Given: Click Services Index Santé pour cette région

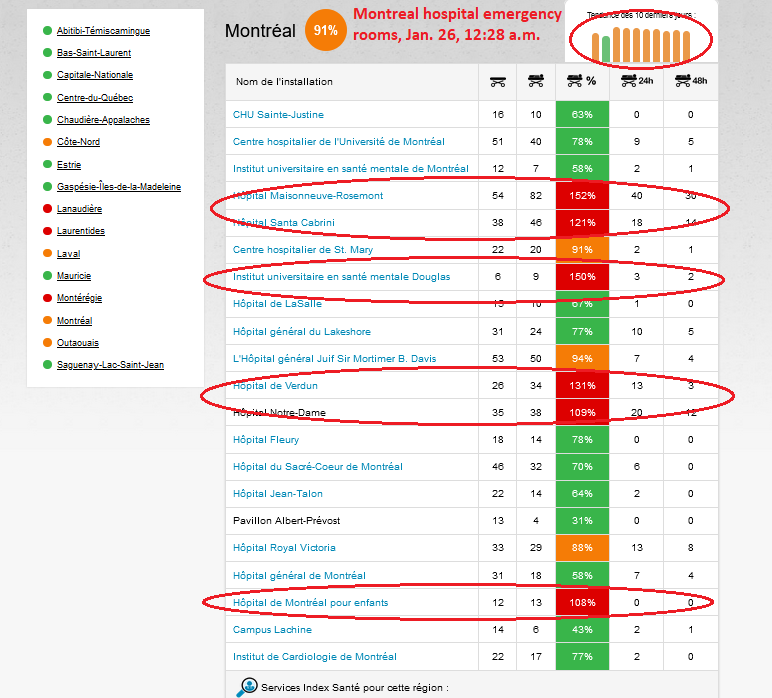Looking at the screenshot, I should click(354, 688).
